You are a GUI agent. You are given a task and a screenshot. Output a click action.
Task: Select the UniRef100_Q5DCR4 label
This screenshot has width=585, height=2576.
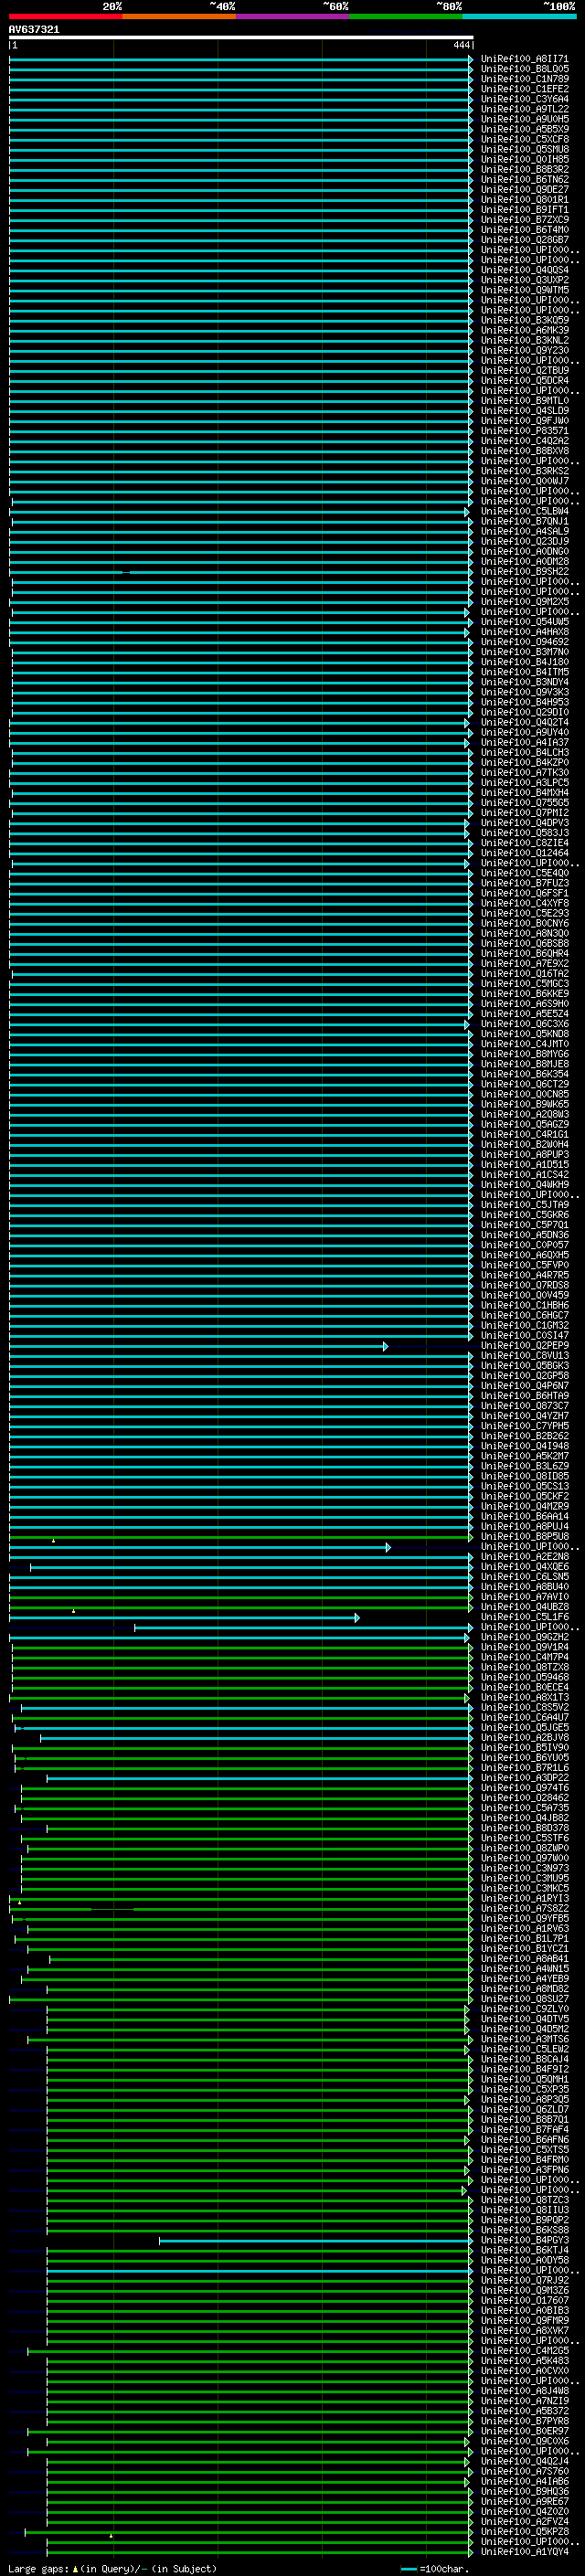tap(525, 380)
